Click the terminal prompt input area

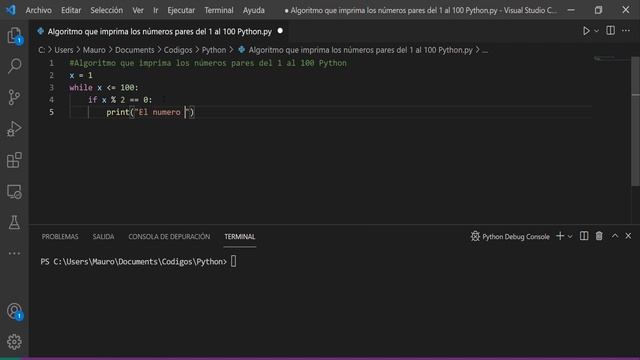tap(233, 261)
